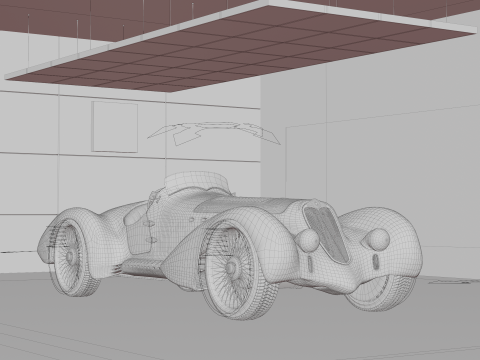Viewport: 480px width, 360px height.
Task: Select the floating wireframe outline above the car
Action: coord(213,133)
